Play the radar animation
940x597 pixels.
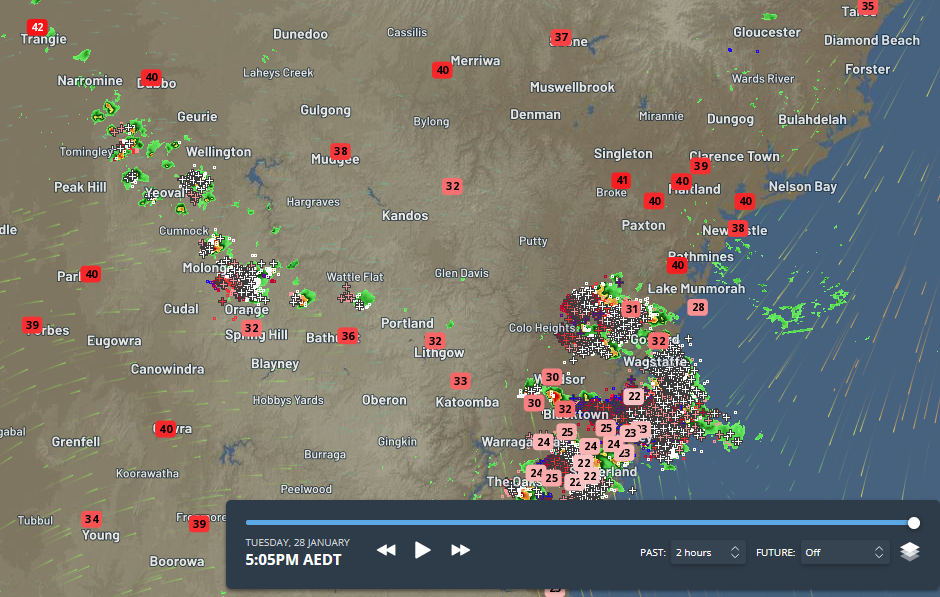422,550
